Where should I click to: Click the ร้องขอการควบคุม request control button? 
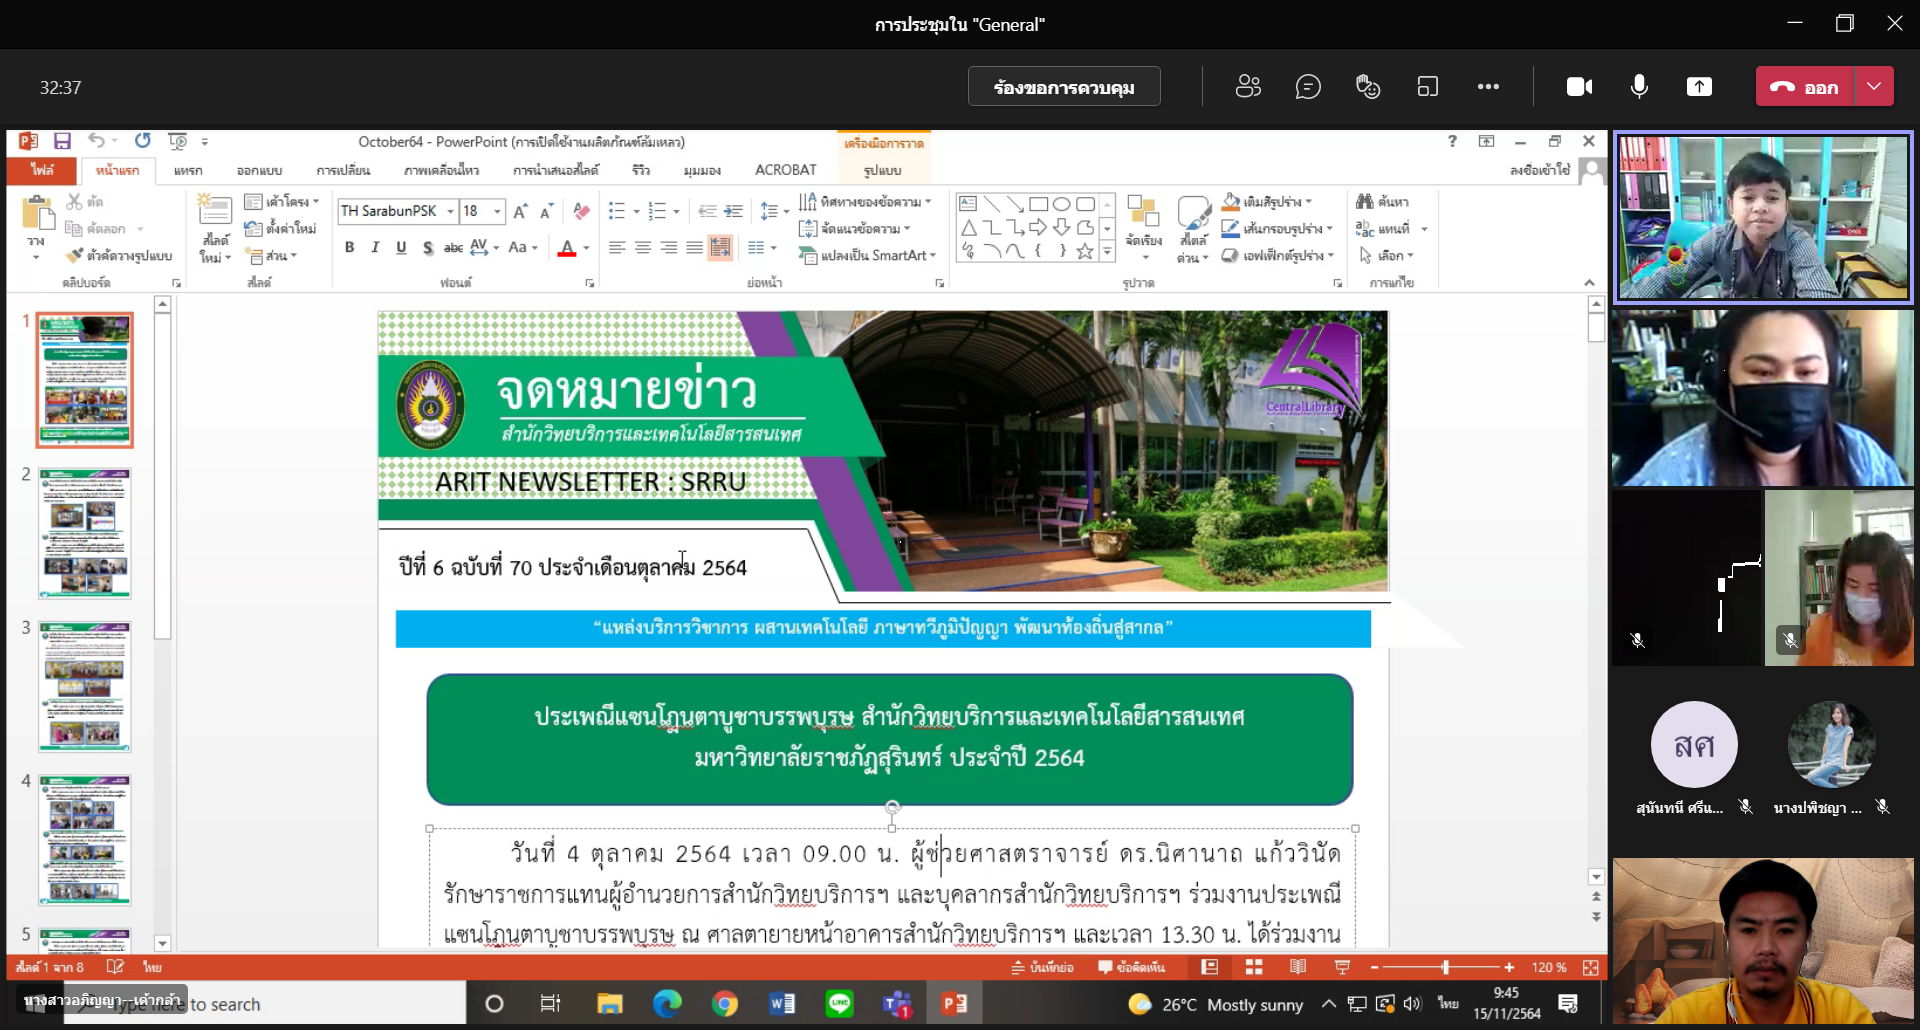click(x=1064, y=87)
